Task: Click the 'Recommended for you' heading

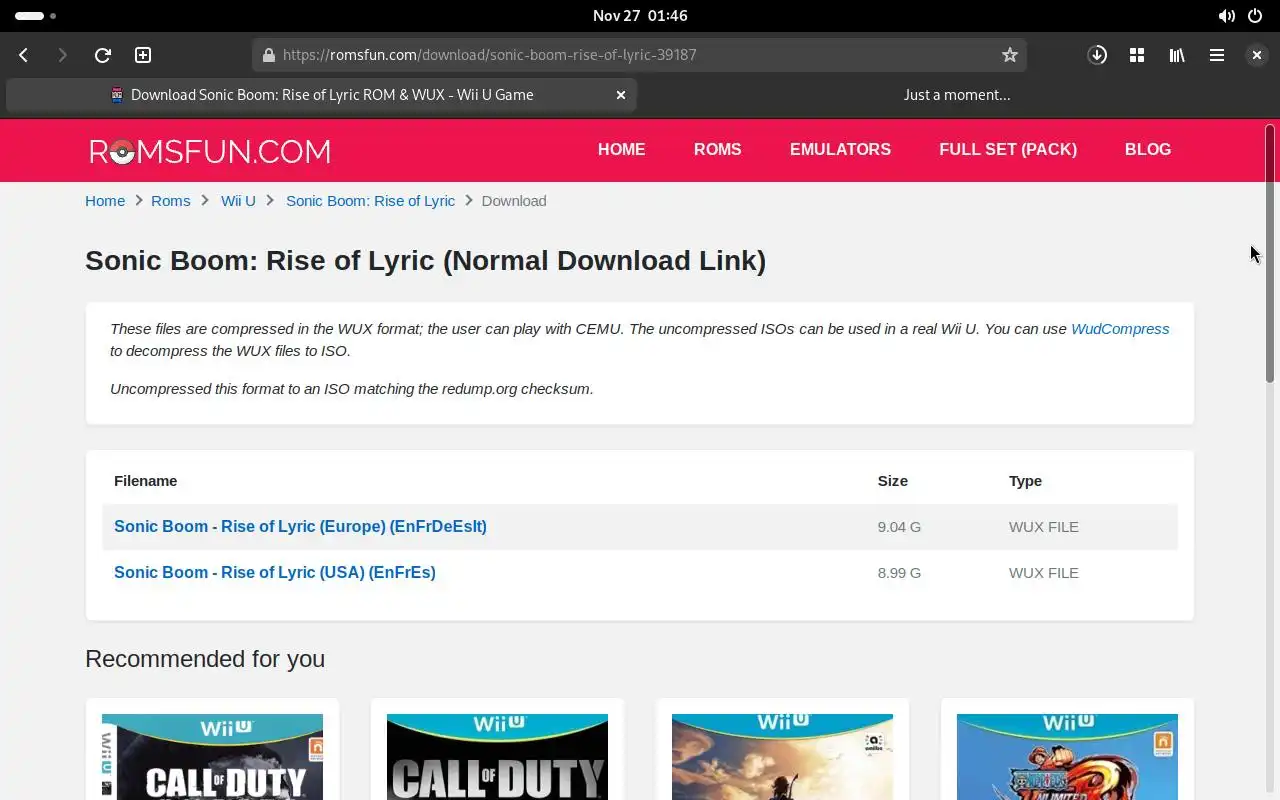Action: pos(205,659)
